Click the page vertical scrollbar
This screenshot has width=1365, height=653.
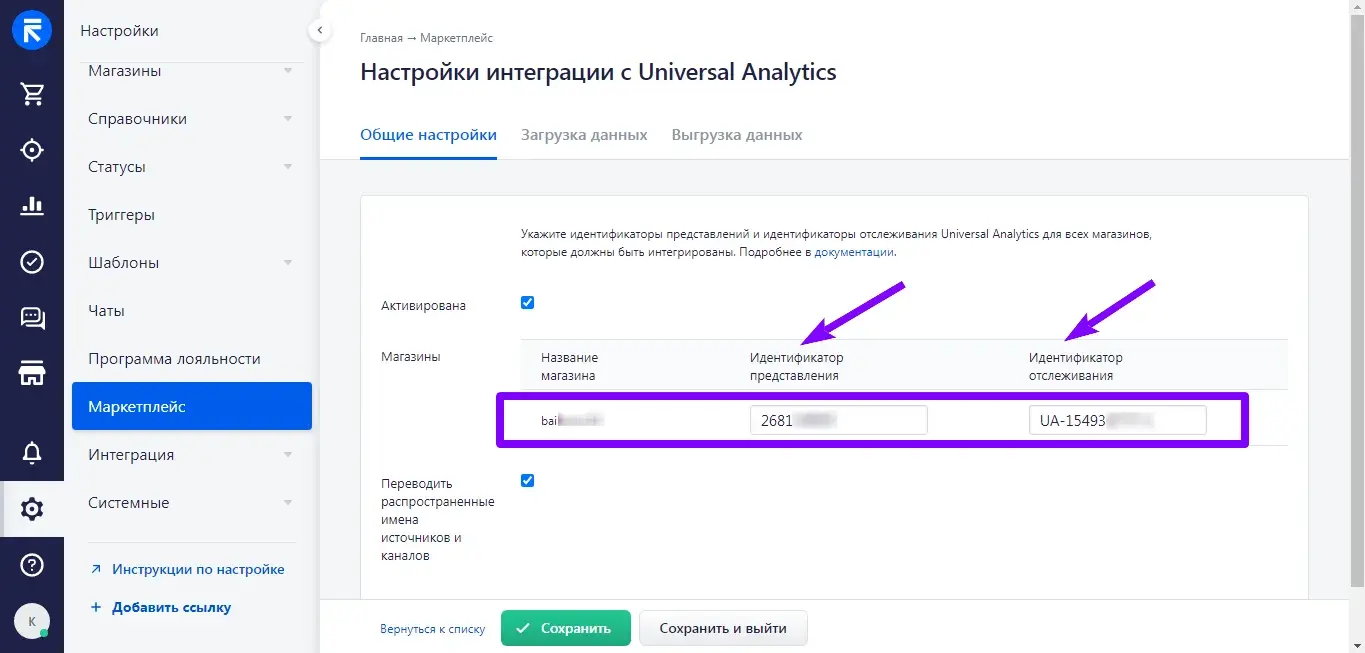1358,300
